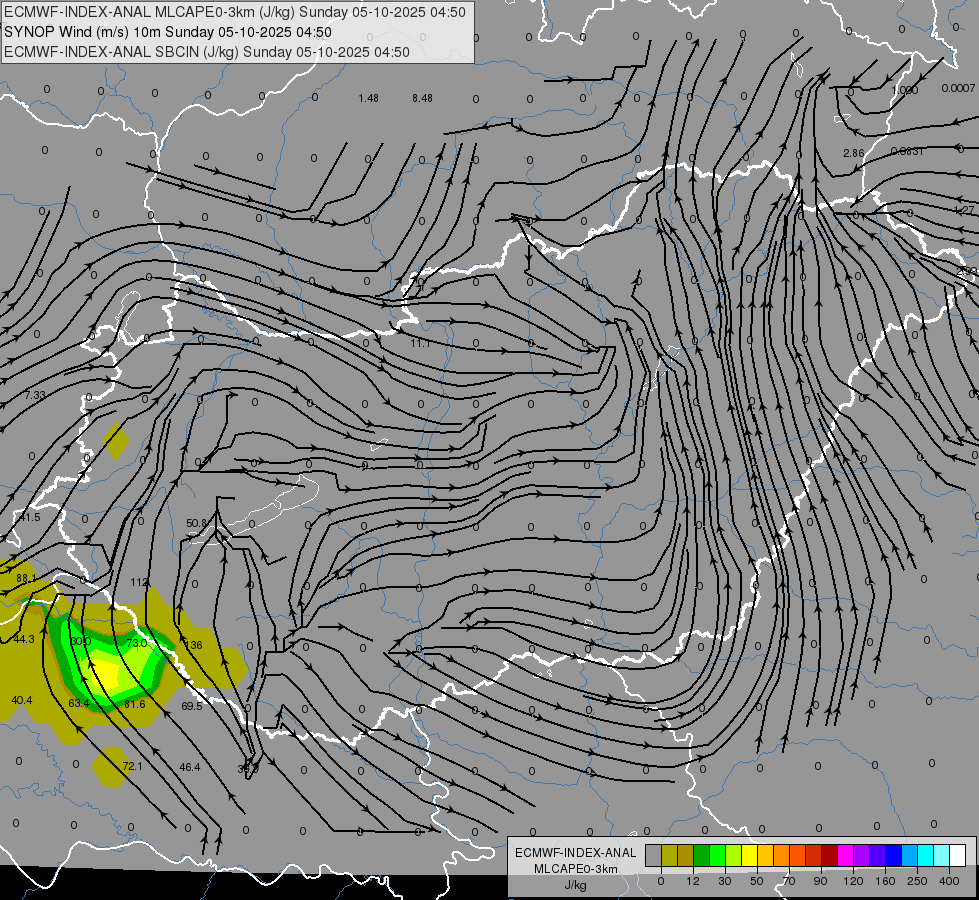Image resolution: width=979 pixels, height=900 pixels.
Task: Click the legend tick value 160
Action: coord(885,881)
